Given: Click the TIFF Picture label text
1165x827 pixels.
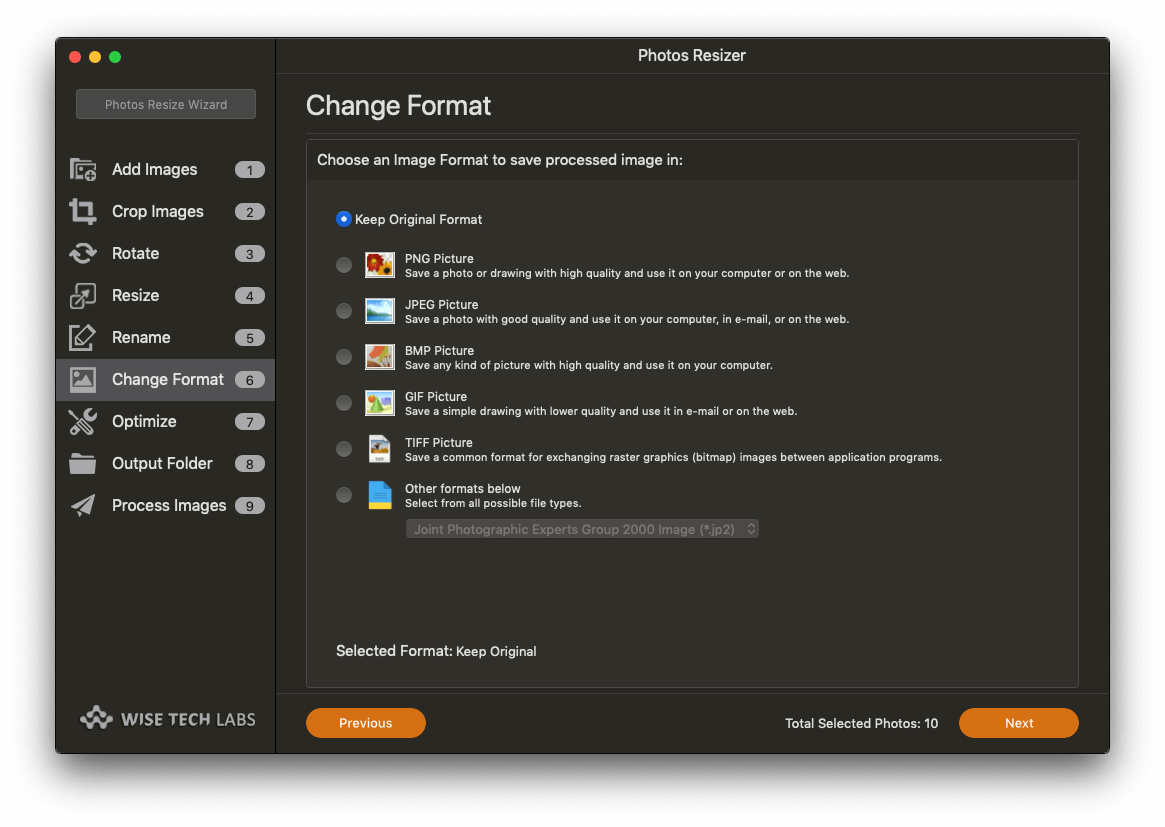Looking at the screenshot, I should click(438, 443).
